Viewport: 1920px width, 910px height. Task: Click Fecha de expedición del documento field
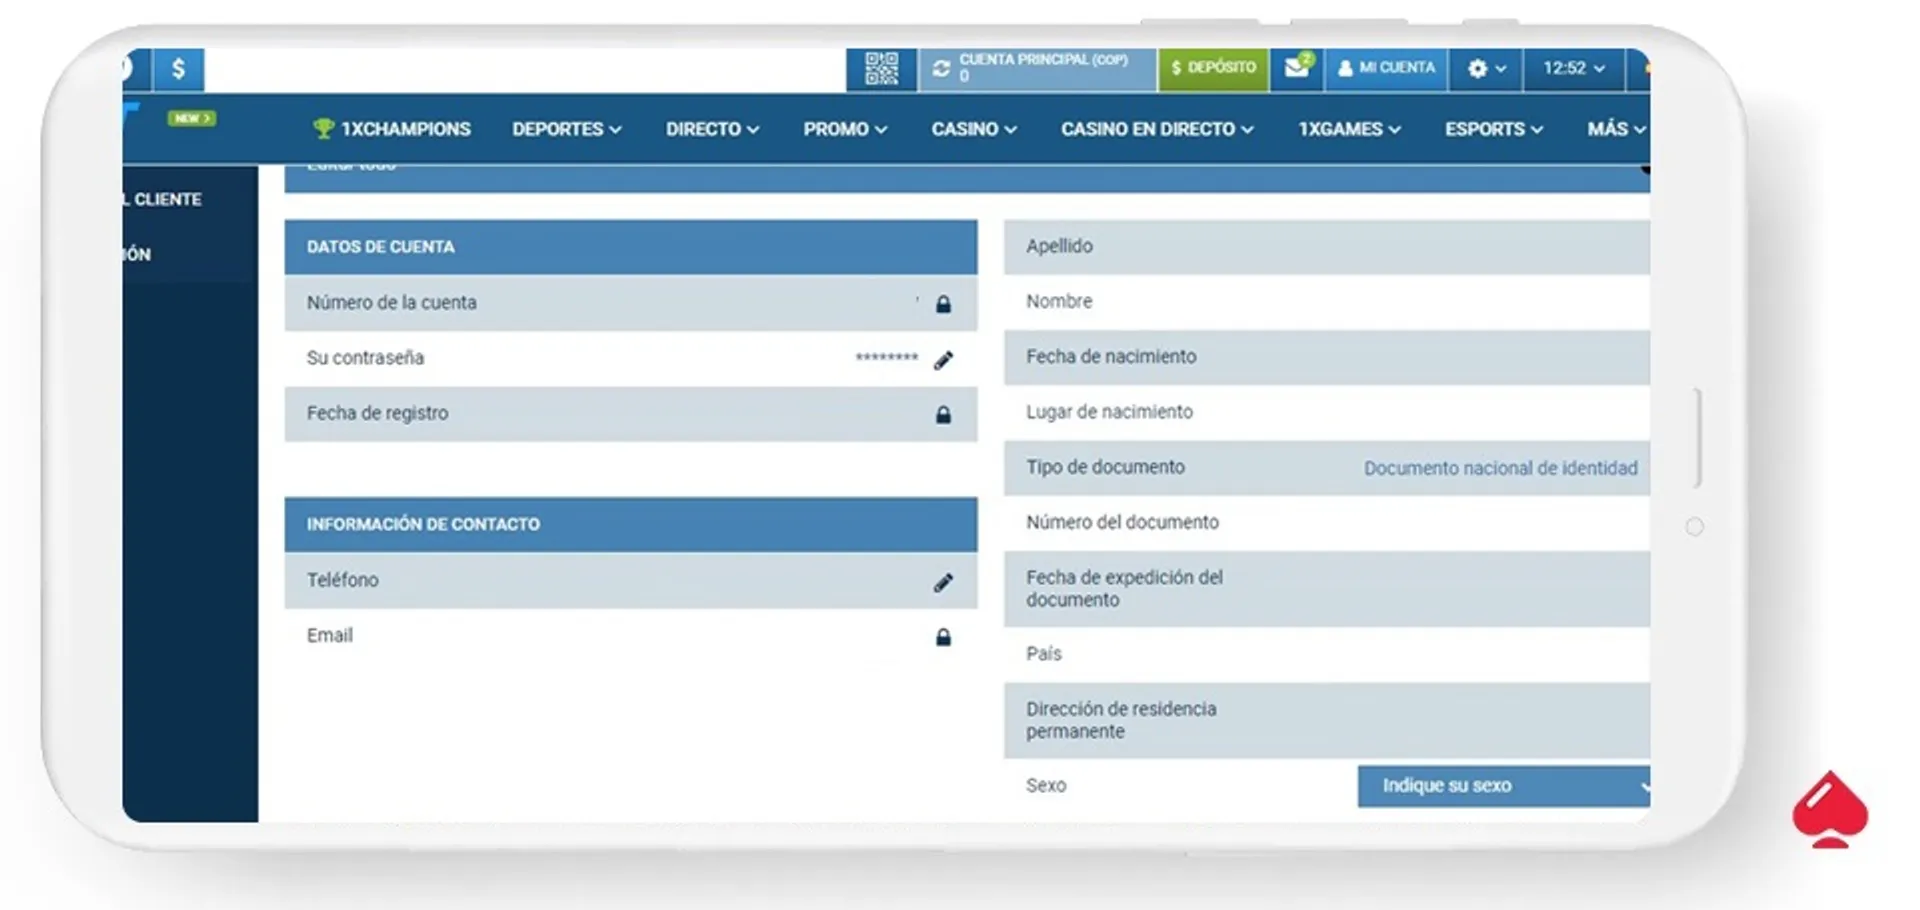tap(1327, 589)
